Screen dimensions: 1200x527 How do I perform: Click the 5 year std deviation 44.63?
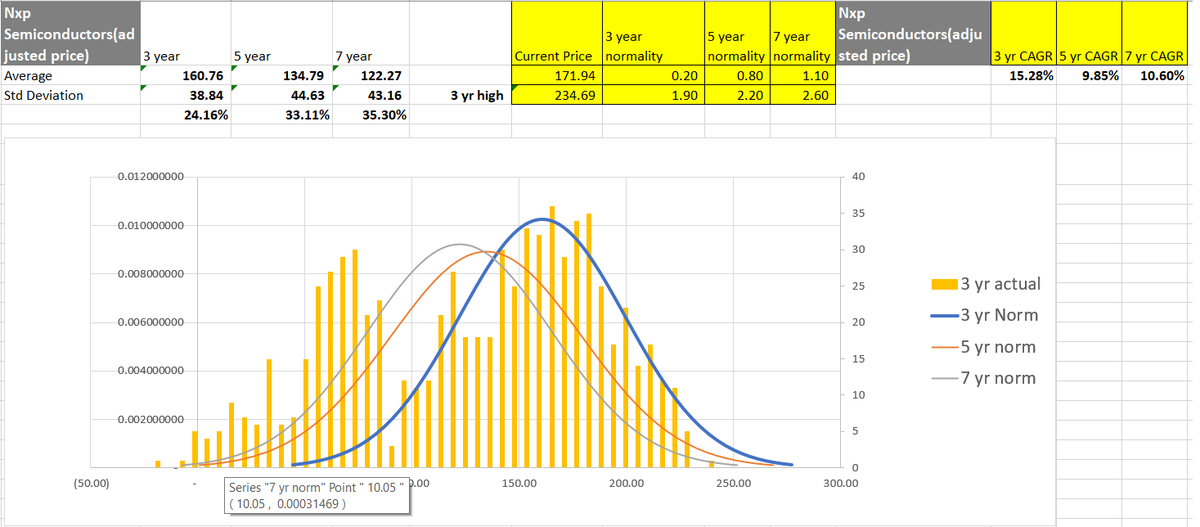[281, 95]
